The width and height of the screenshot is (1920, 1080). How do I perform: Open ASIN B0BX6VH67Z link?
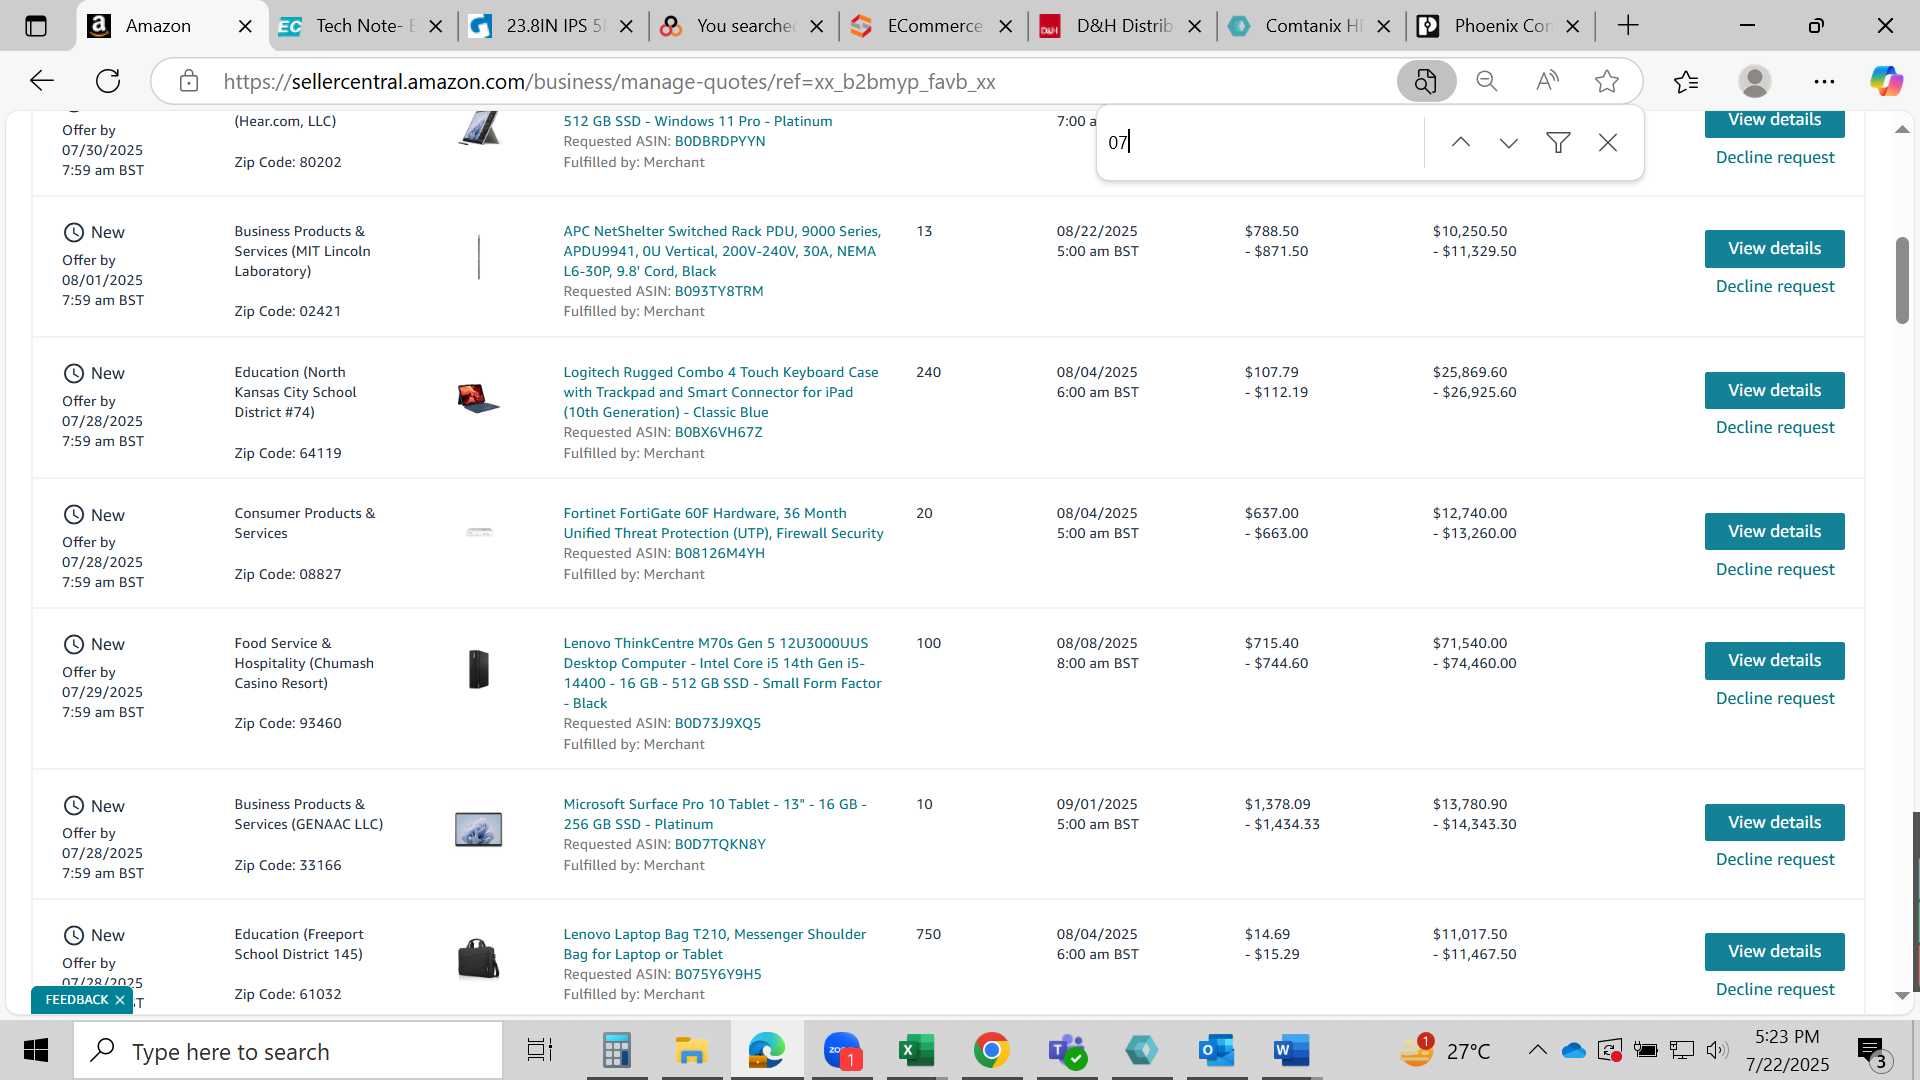(718, 432)
